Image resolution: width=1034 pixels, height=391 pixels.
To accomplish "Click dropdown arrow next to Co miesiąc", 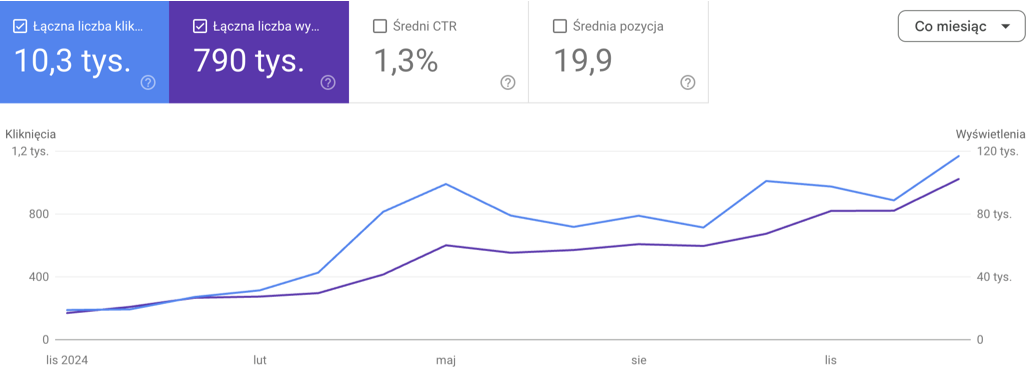I will click(x=1005, y=27).
